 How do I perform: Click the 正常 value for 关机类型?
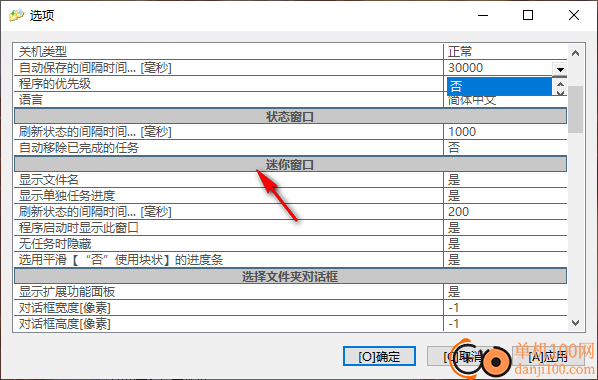point(460,52)
